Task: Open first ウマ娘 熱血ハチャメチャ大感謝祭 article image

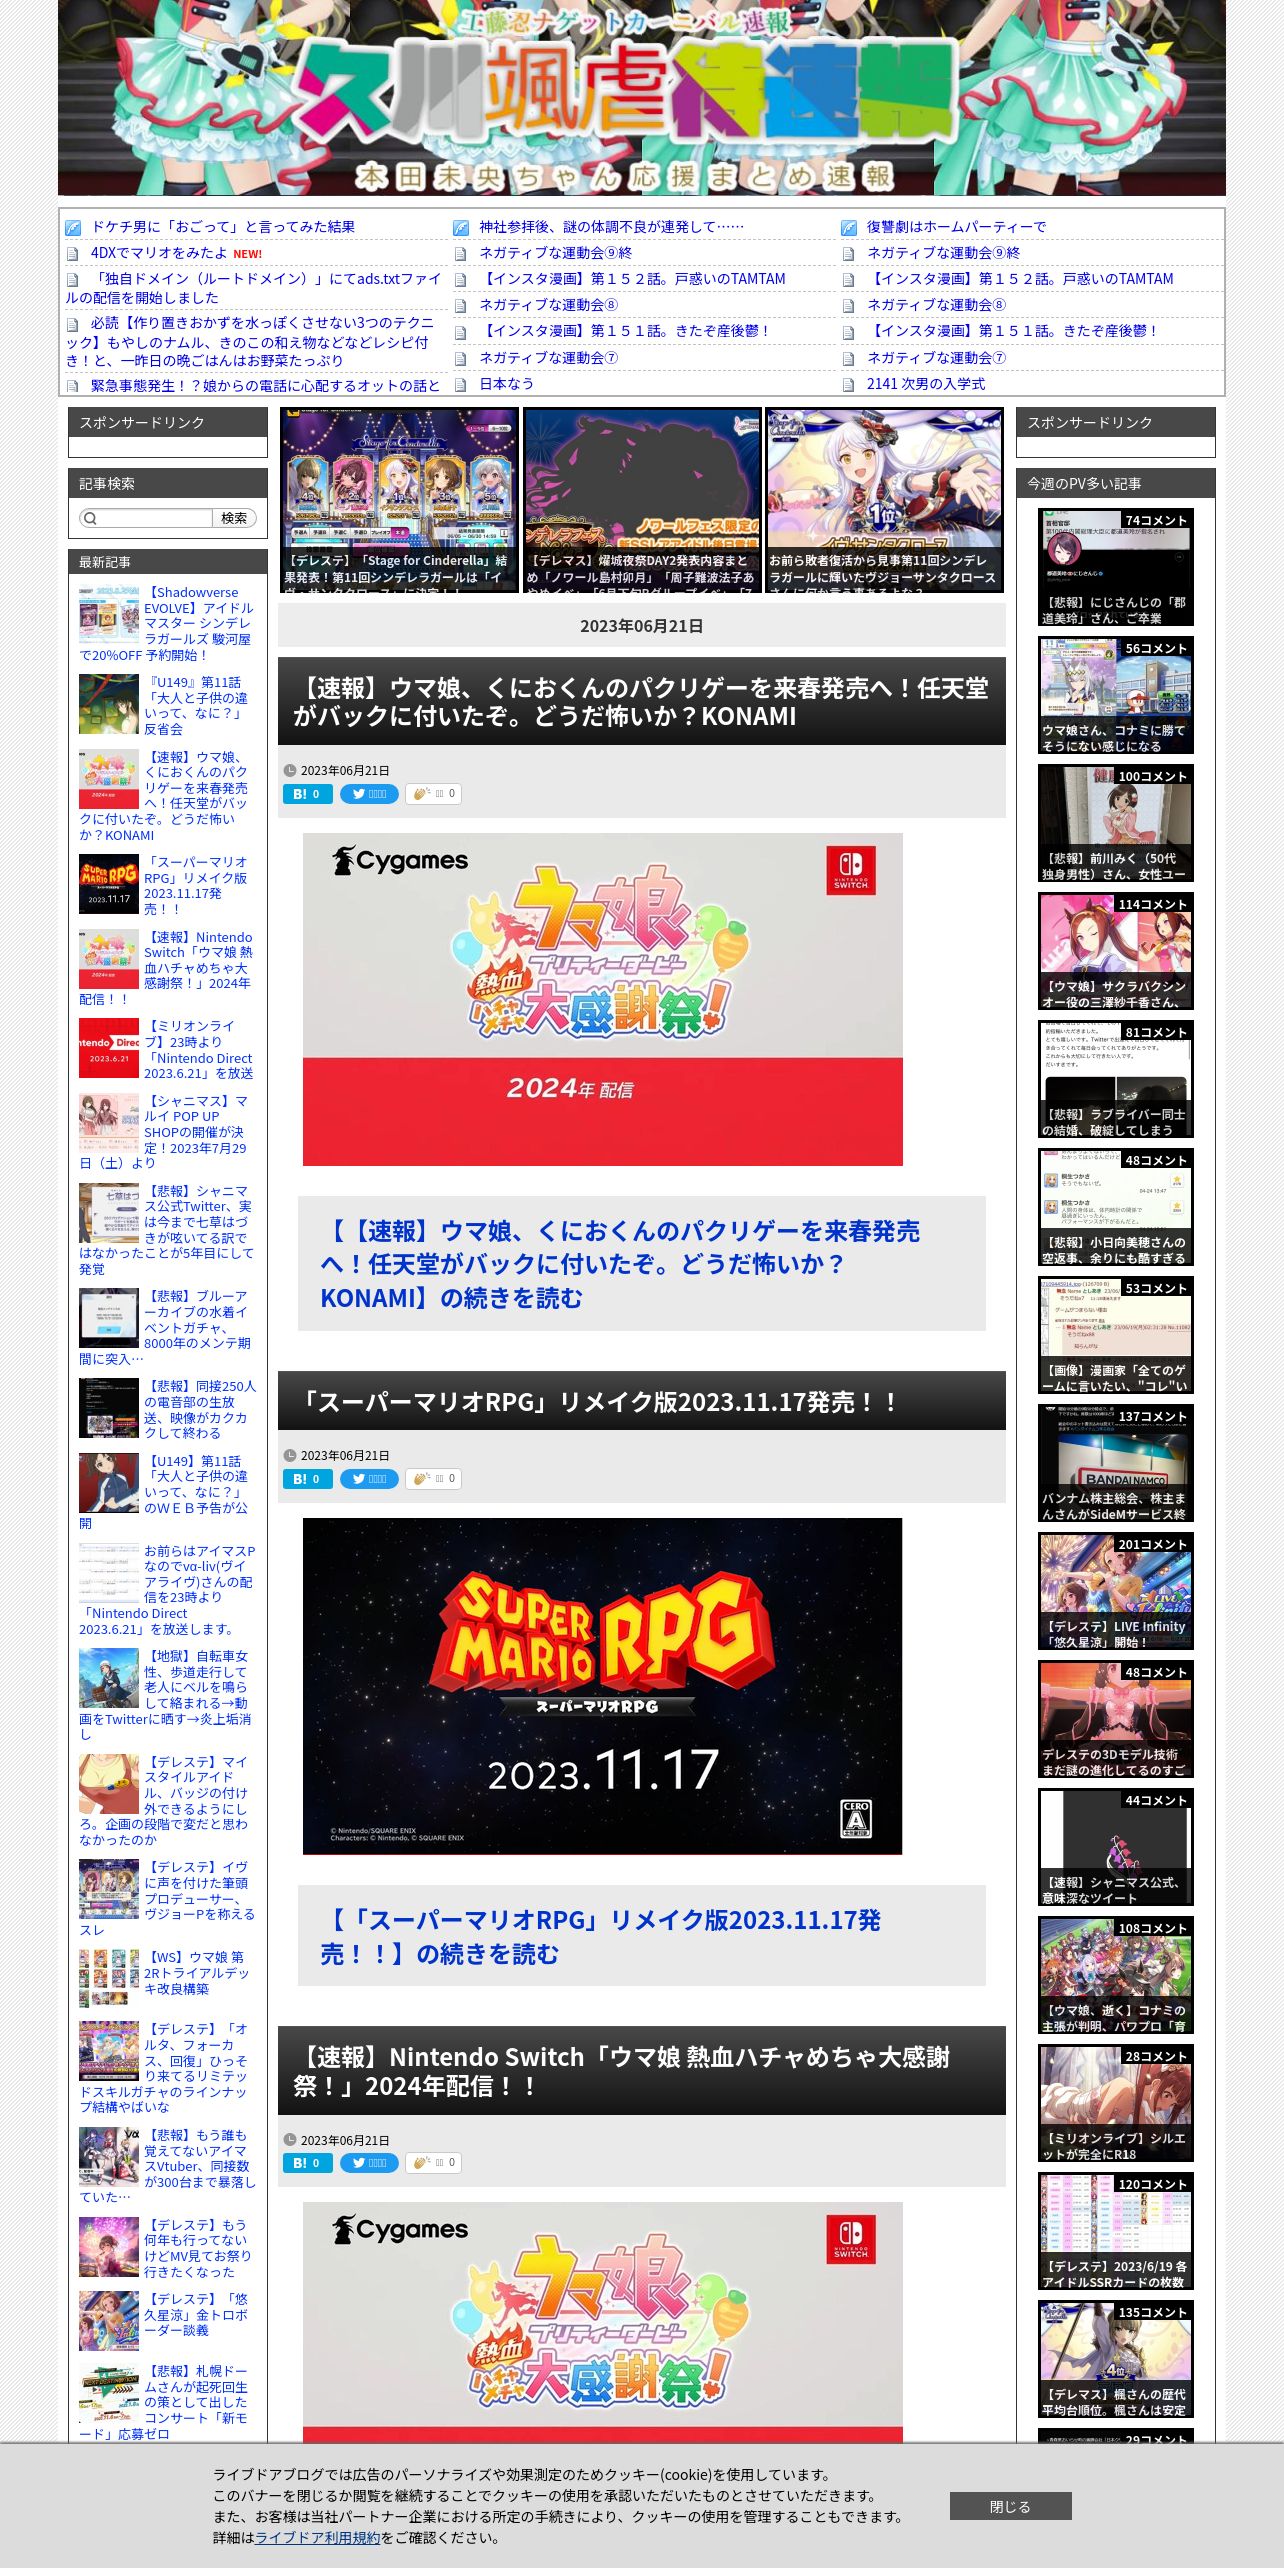Action: pos(603,999)
